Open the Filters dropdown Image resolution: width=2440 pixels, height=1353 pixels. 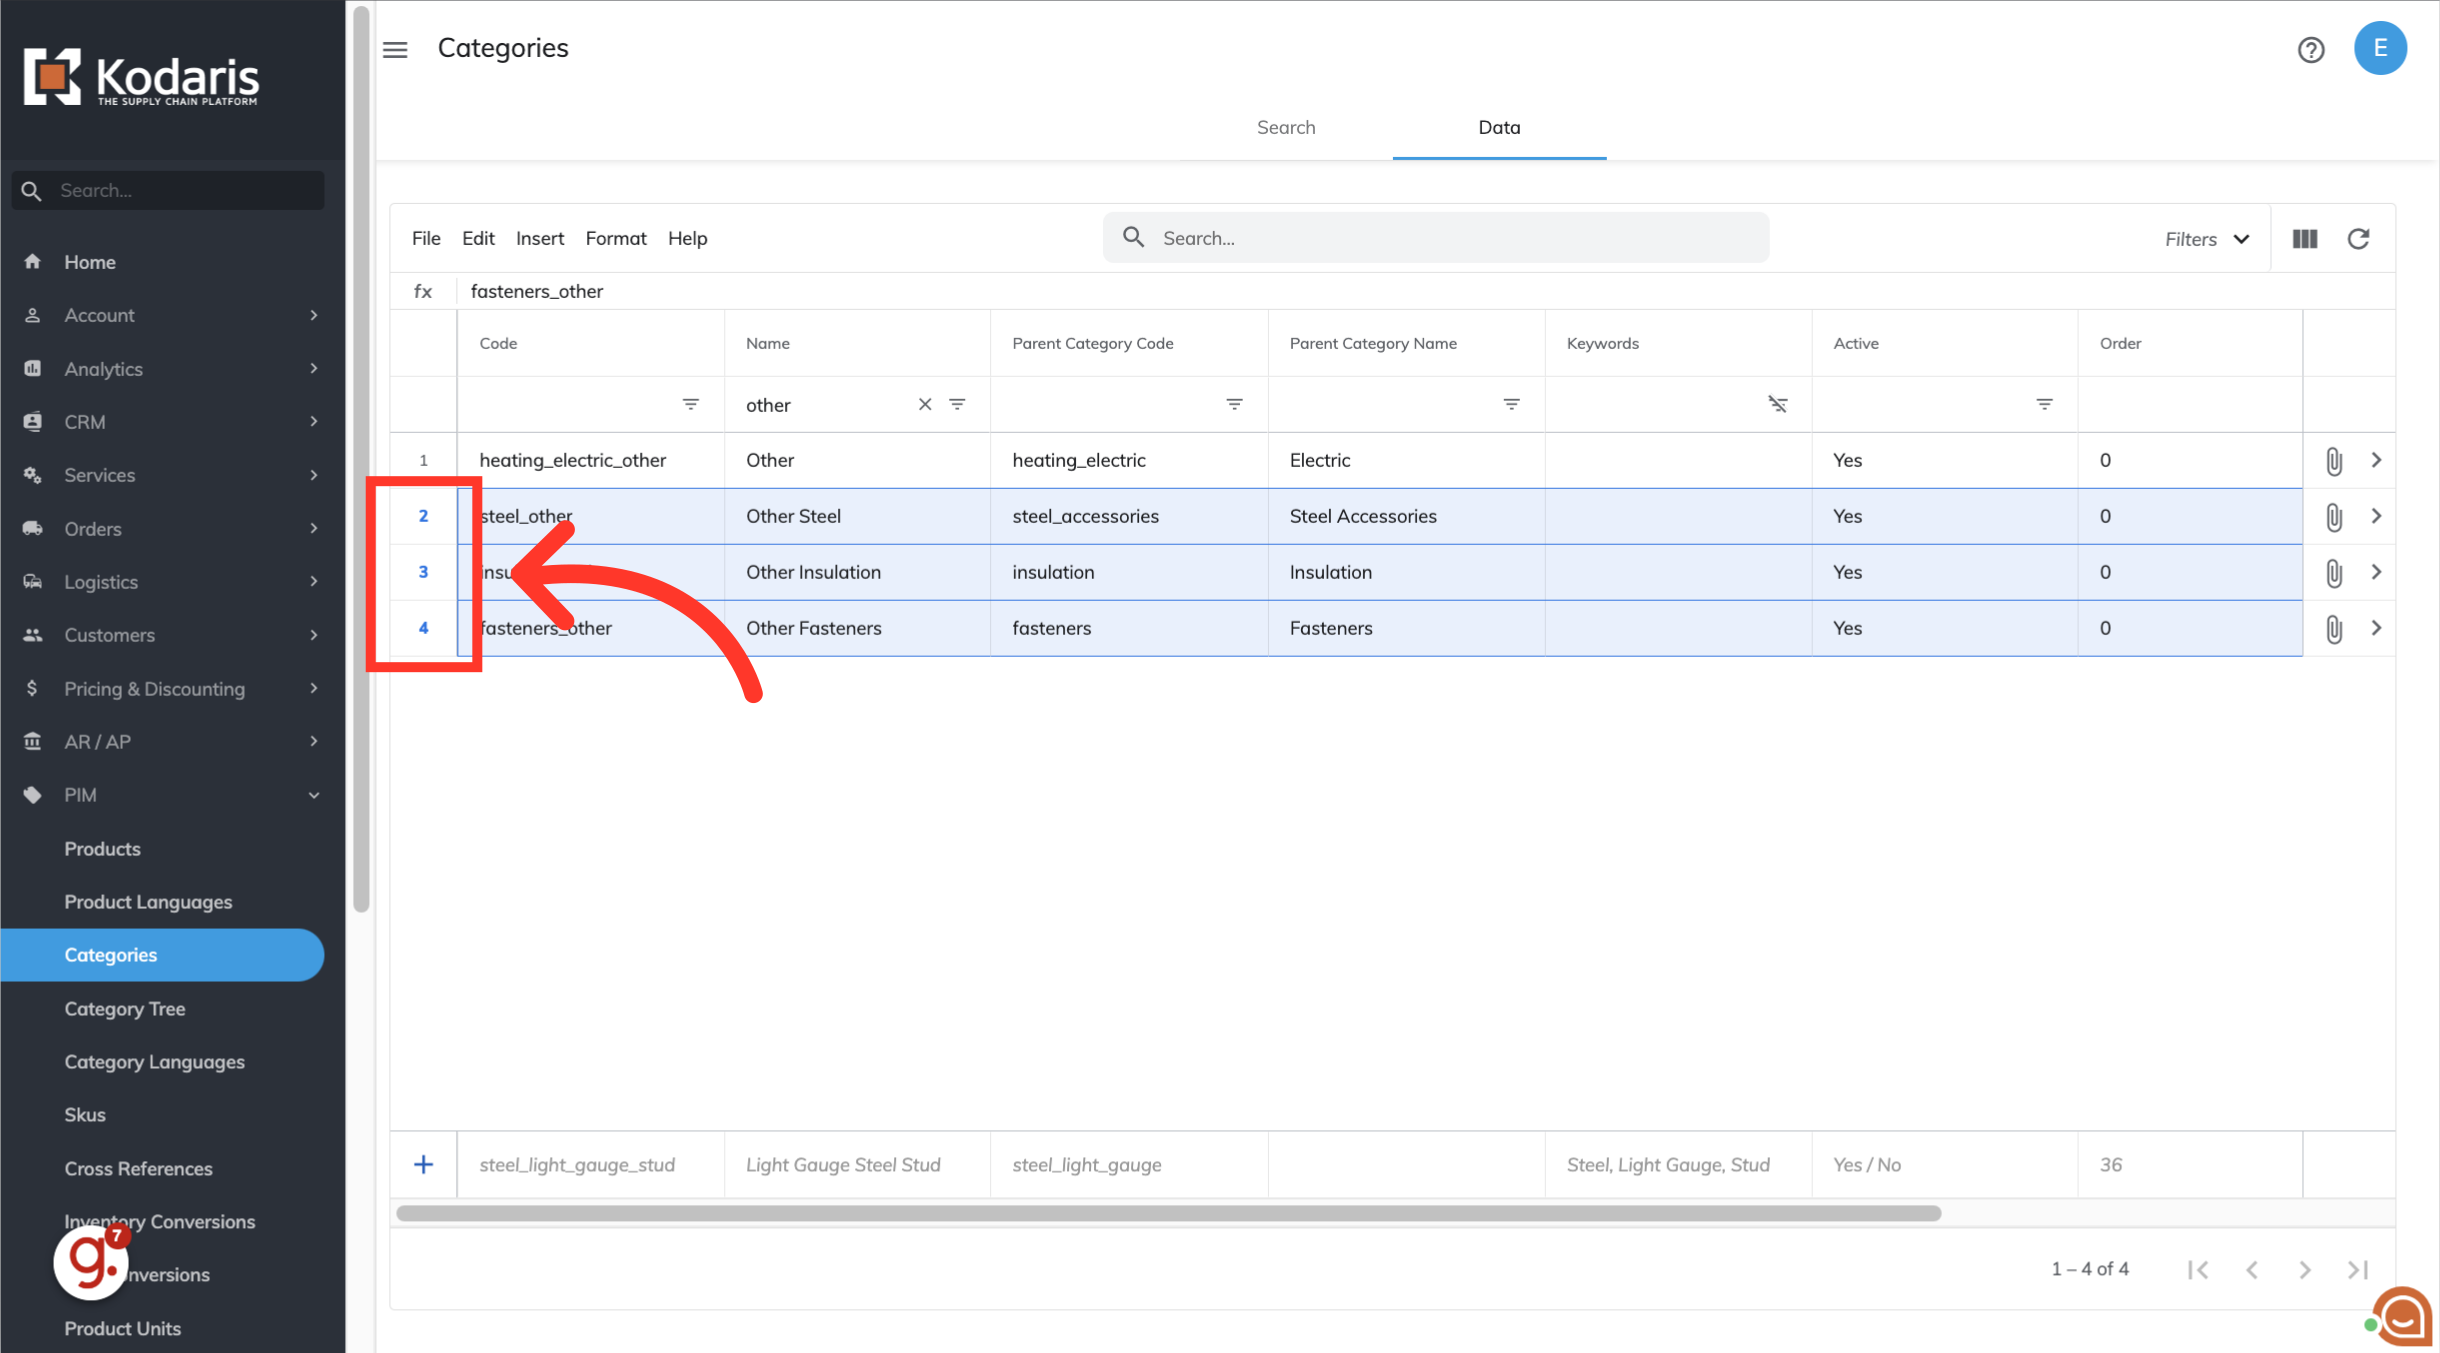click(x=2207, y=239)
